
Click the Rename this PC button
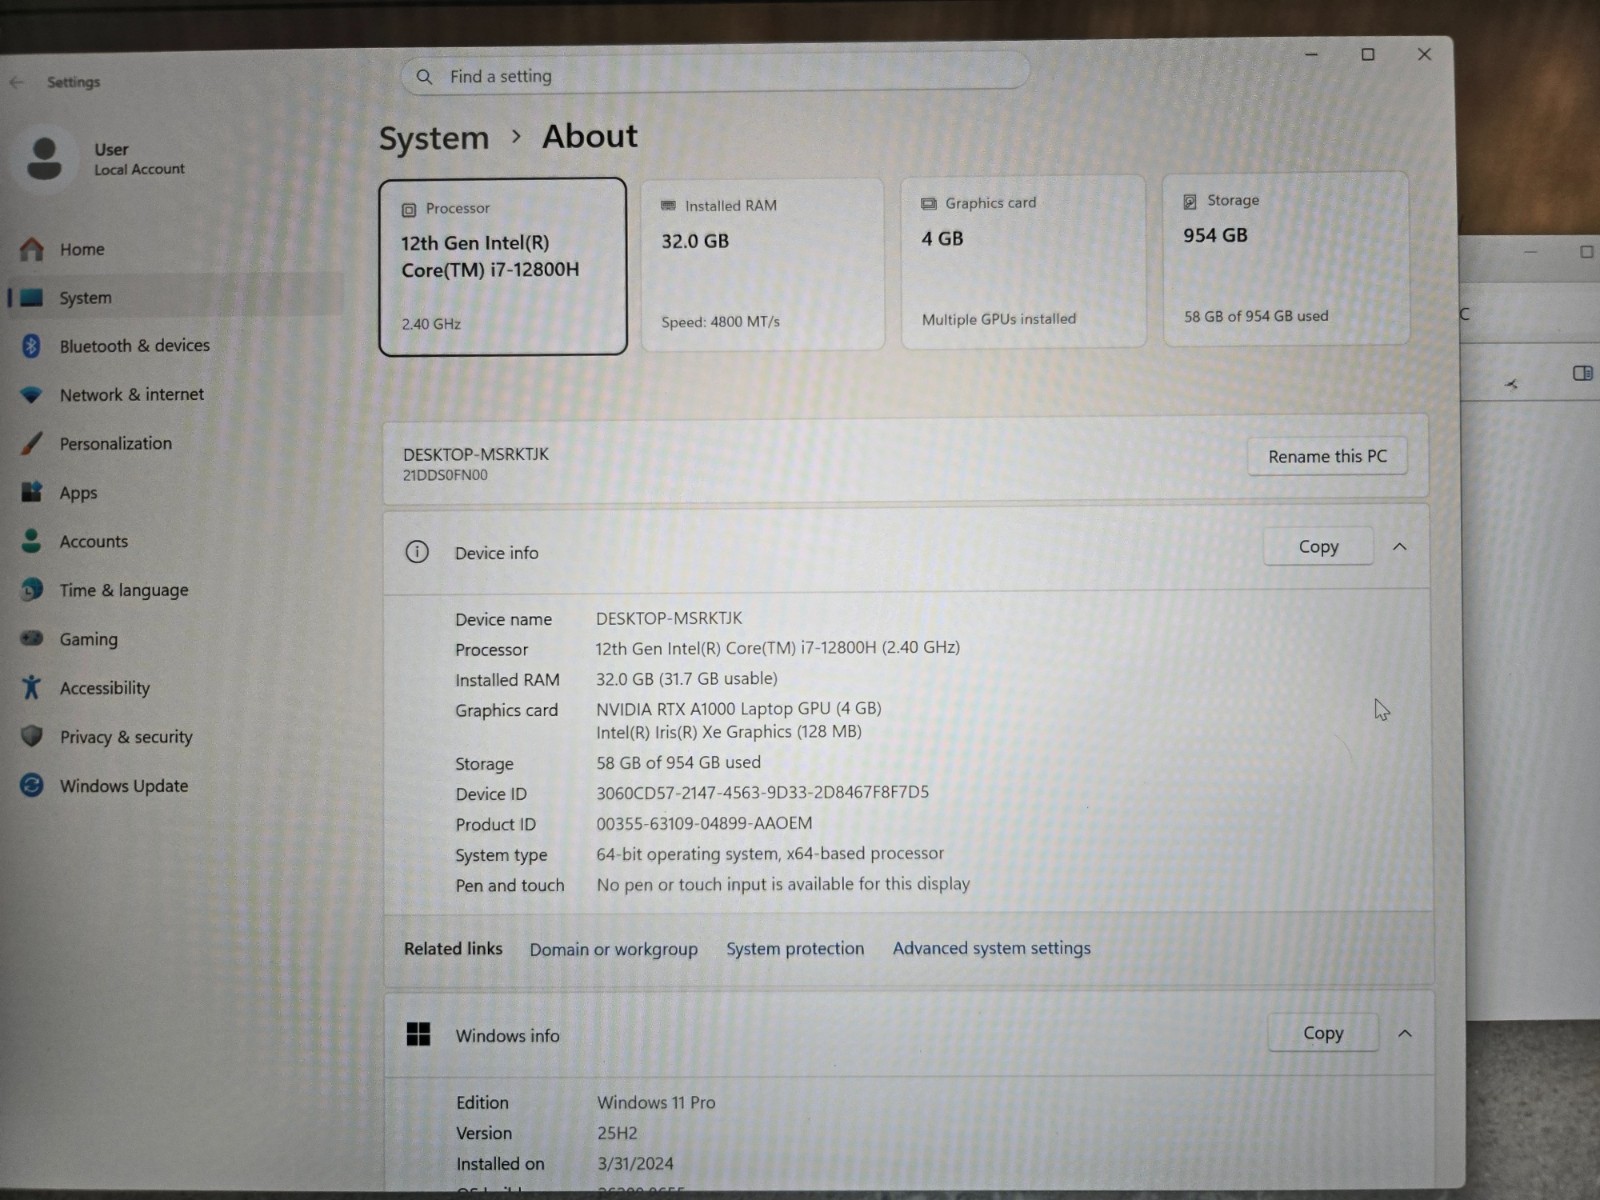[1327, 456]
